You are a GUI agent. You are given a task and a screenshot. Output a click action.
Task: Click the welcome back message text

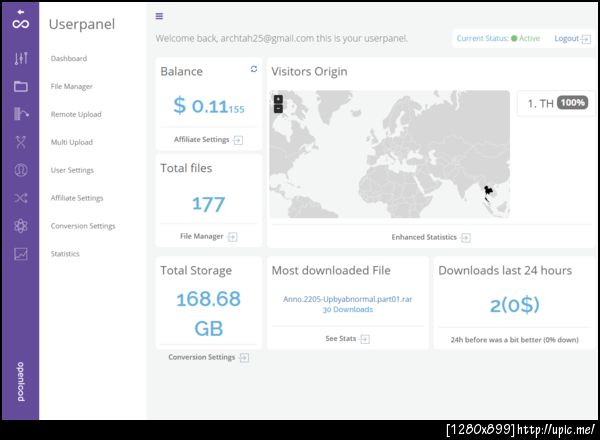pos(282,39)
